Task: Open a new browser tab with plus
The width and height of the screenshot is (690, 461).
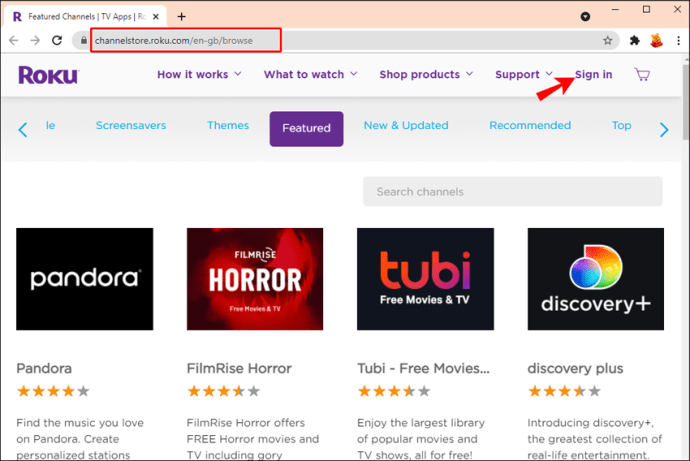Action: 181,17
